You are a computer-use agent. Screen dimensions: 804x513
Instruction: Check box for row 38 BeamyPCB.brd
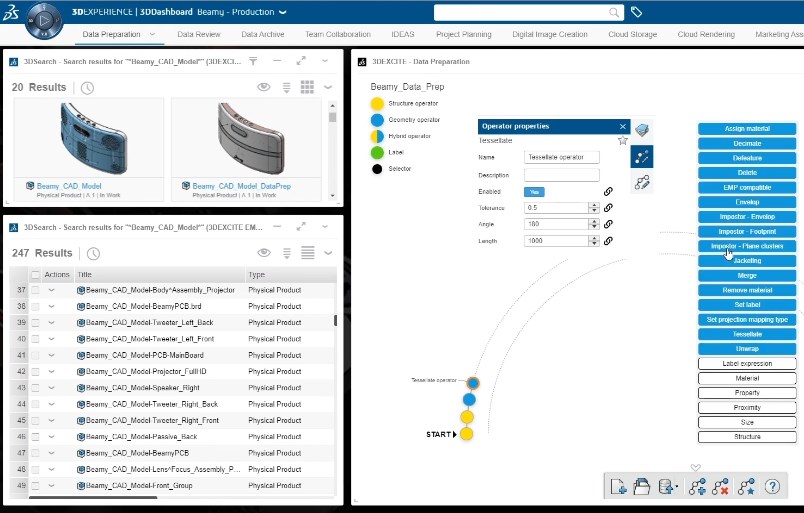click(x=35, y=307)
